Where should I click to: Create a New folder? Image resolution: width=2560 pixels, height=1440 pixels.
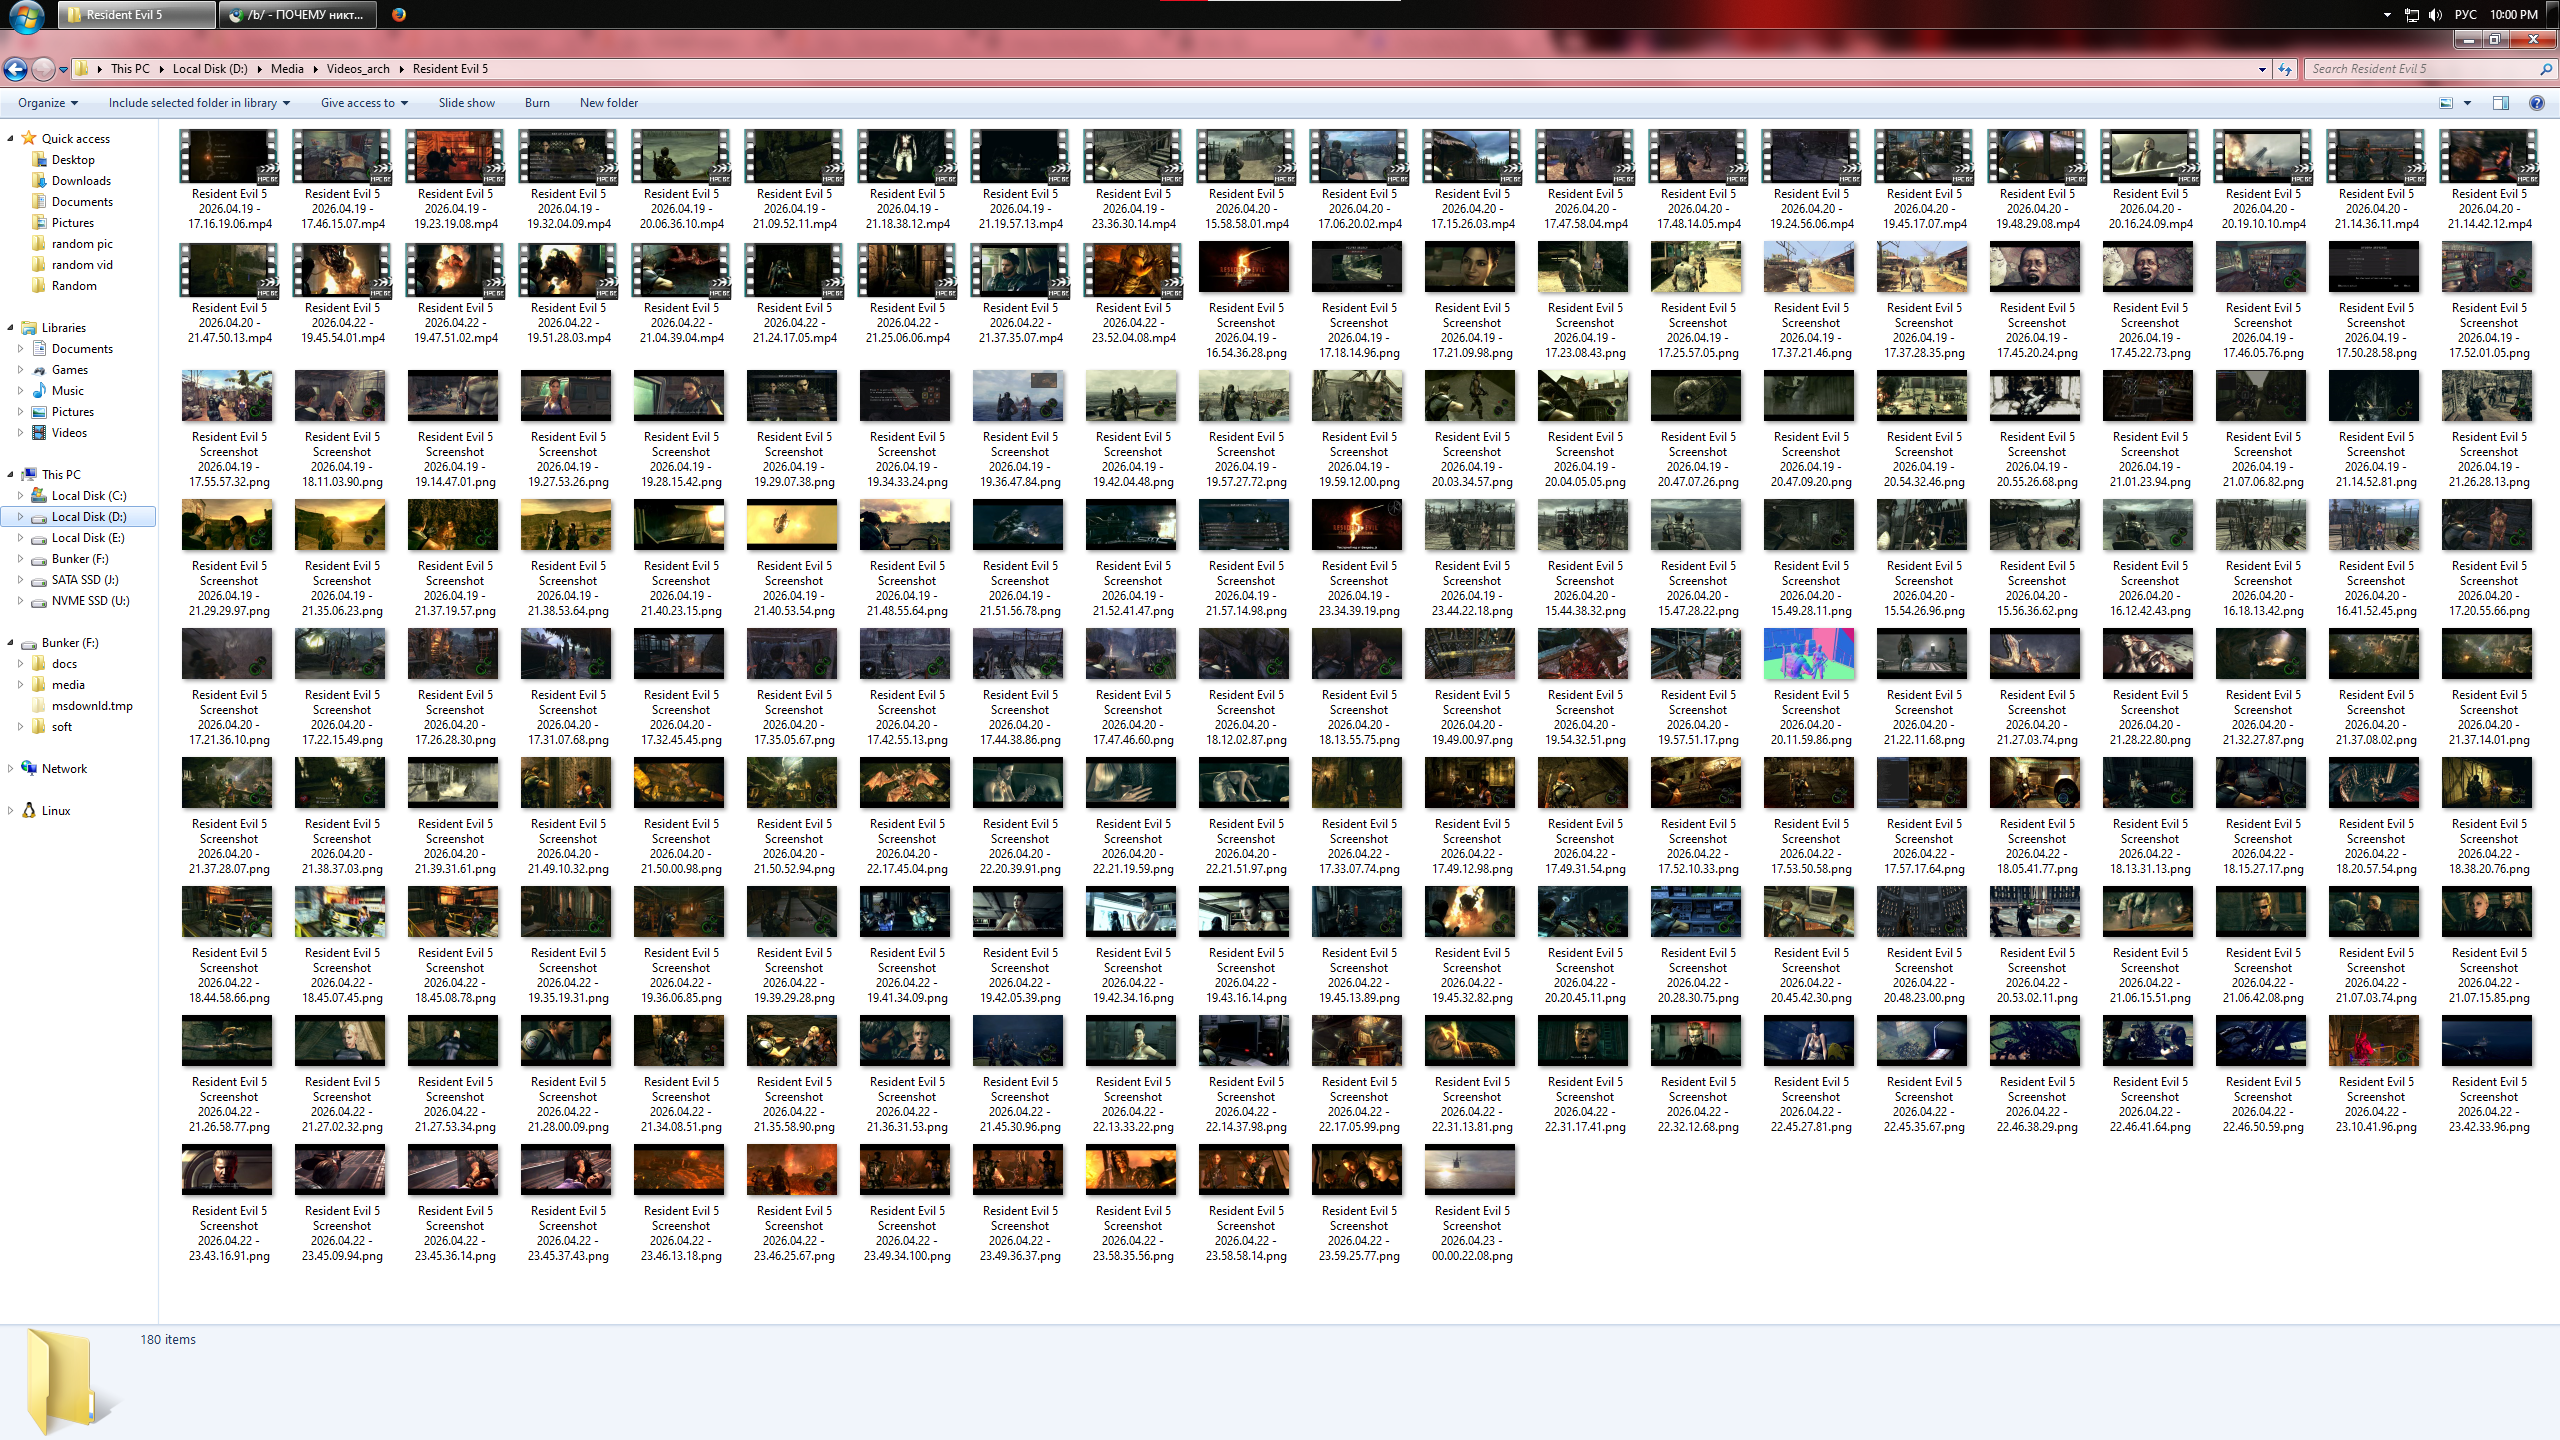[608, 103]
